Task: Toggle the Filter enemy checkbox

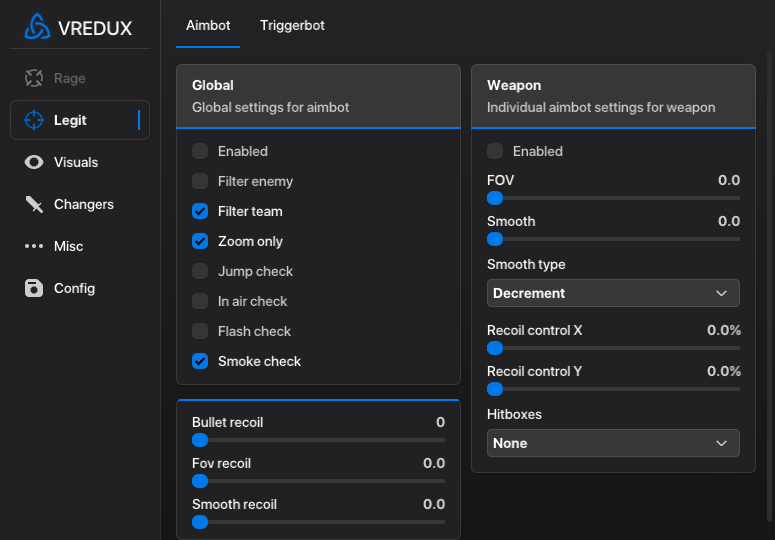Action: coord(200,181)
